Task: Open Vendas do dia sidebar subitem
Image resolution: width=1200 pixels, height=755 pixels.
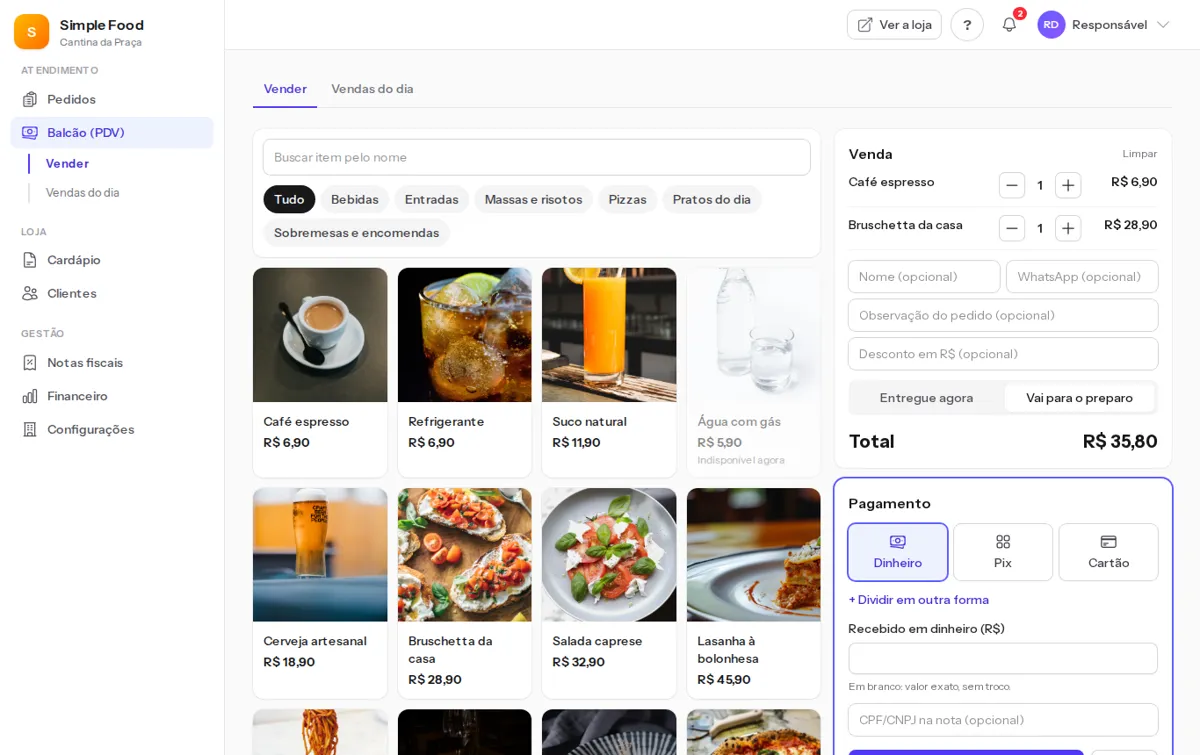Action: (x=82, y=192)
